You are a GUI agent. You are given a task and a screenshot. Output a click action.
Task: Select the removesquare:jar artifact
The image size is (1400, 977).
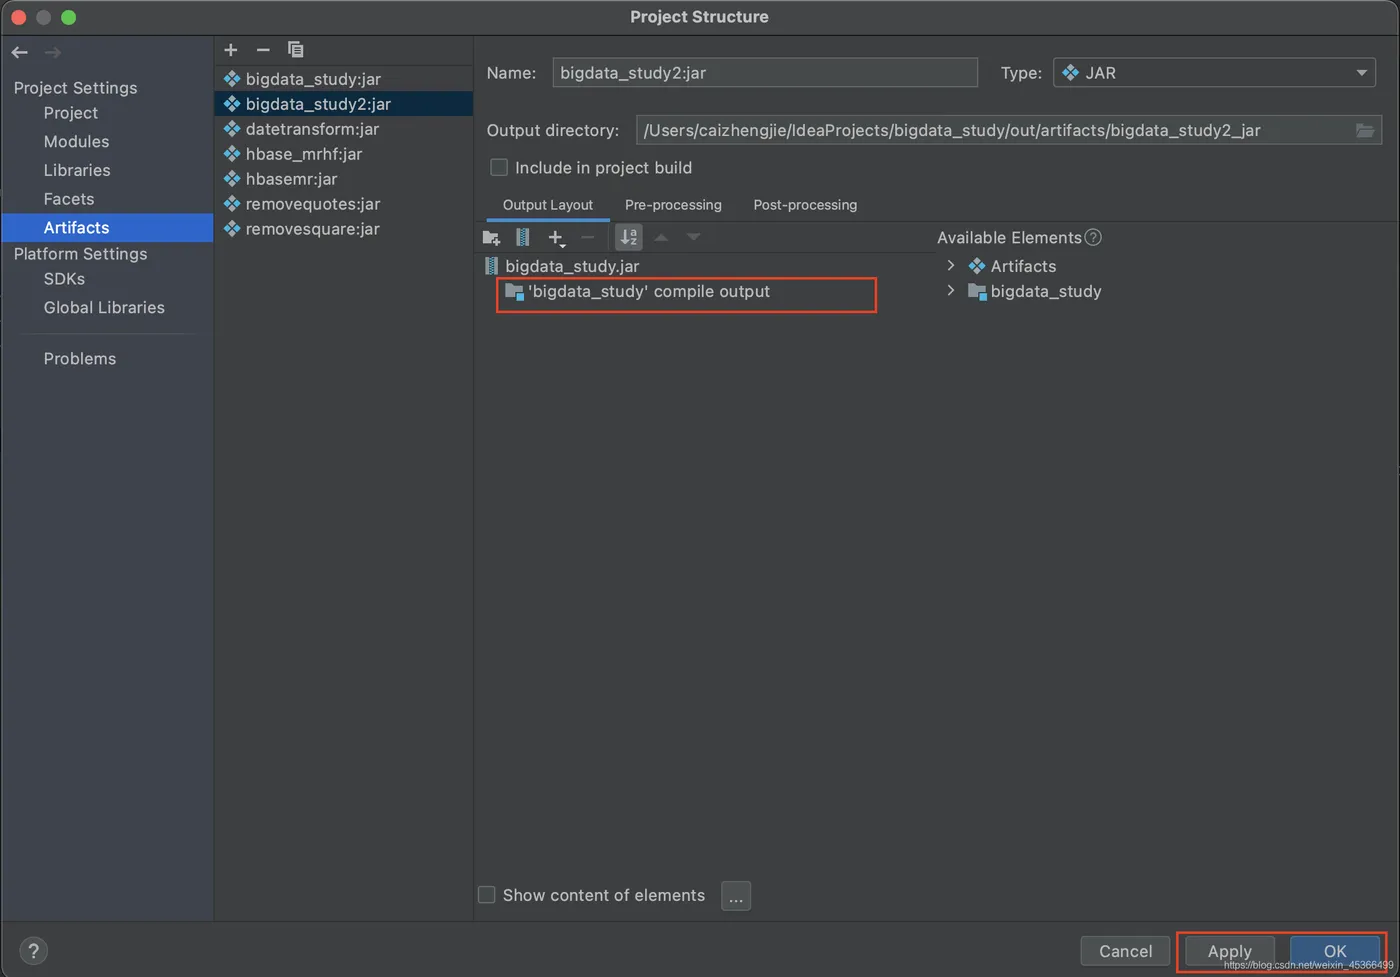click(x=343, y=229)
